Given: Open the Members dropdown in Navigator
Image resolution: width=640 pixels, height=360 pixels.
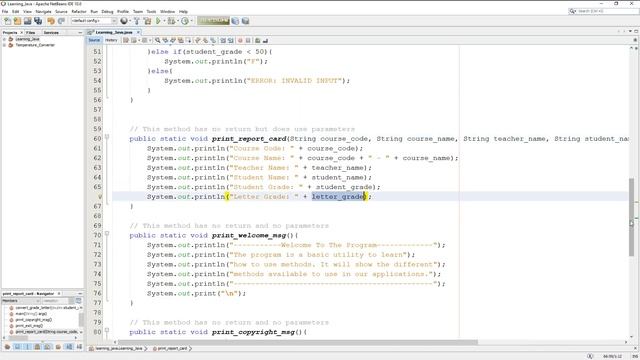Looking at the screenshot, I should pyautogui.click(x=20, y=301).
